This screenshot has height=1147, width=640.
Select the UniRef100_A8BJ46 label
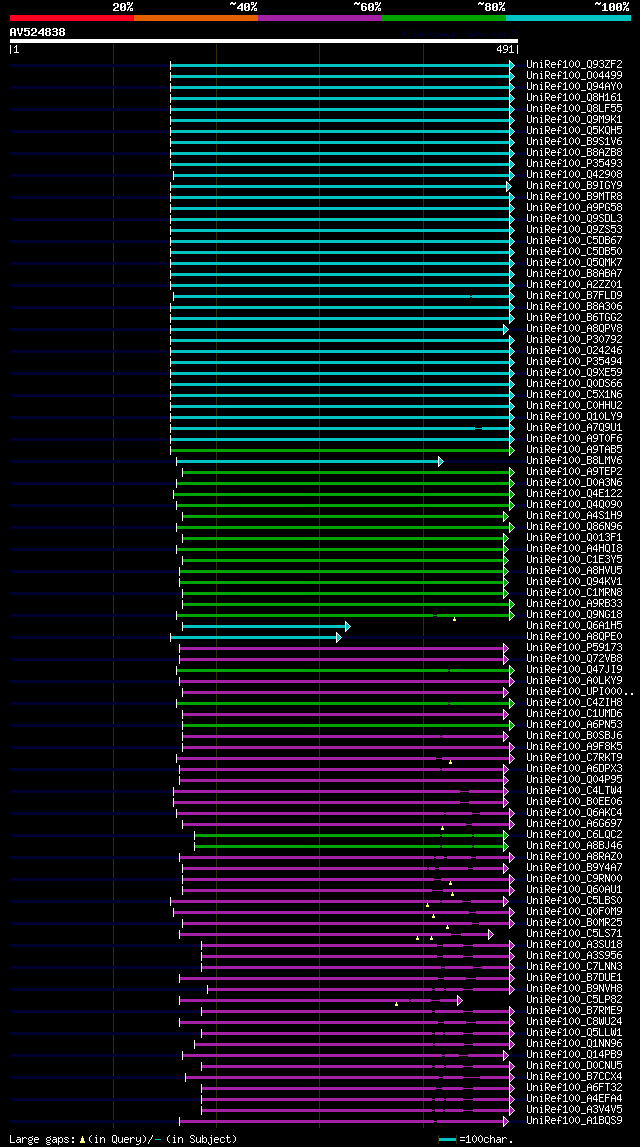(x=574, y=846)
